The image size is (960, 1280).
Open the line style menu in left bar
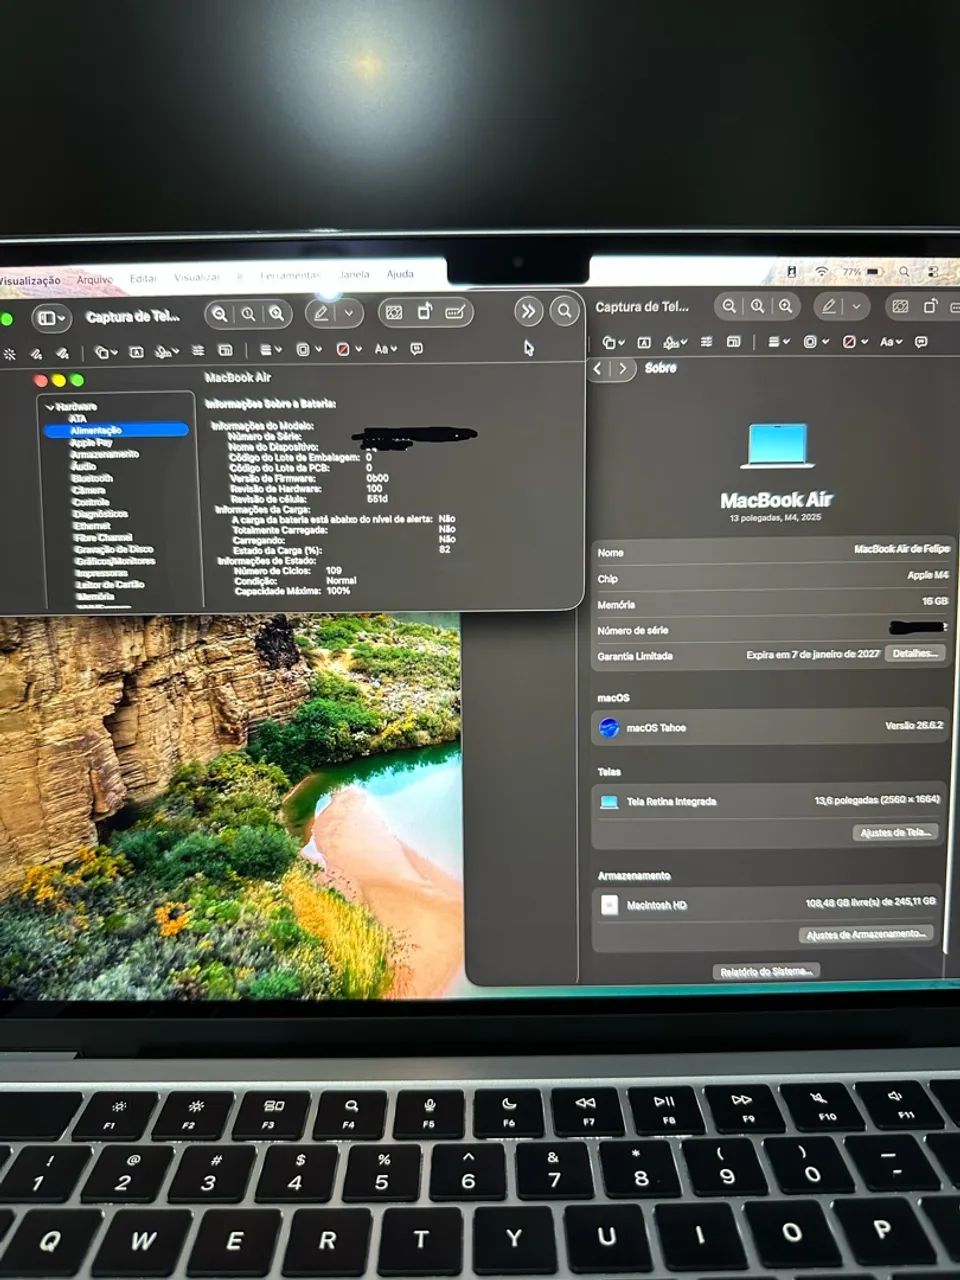(x=270, y=350)
